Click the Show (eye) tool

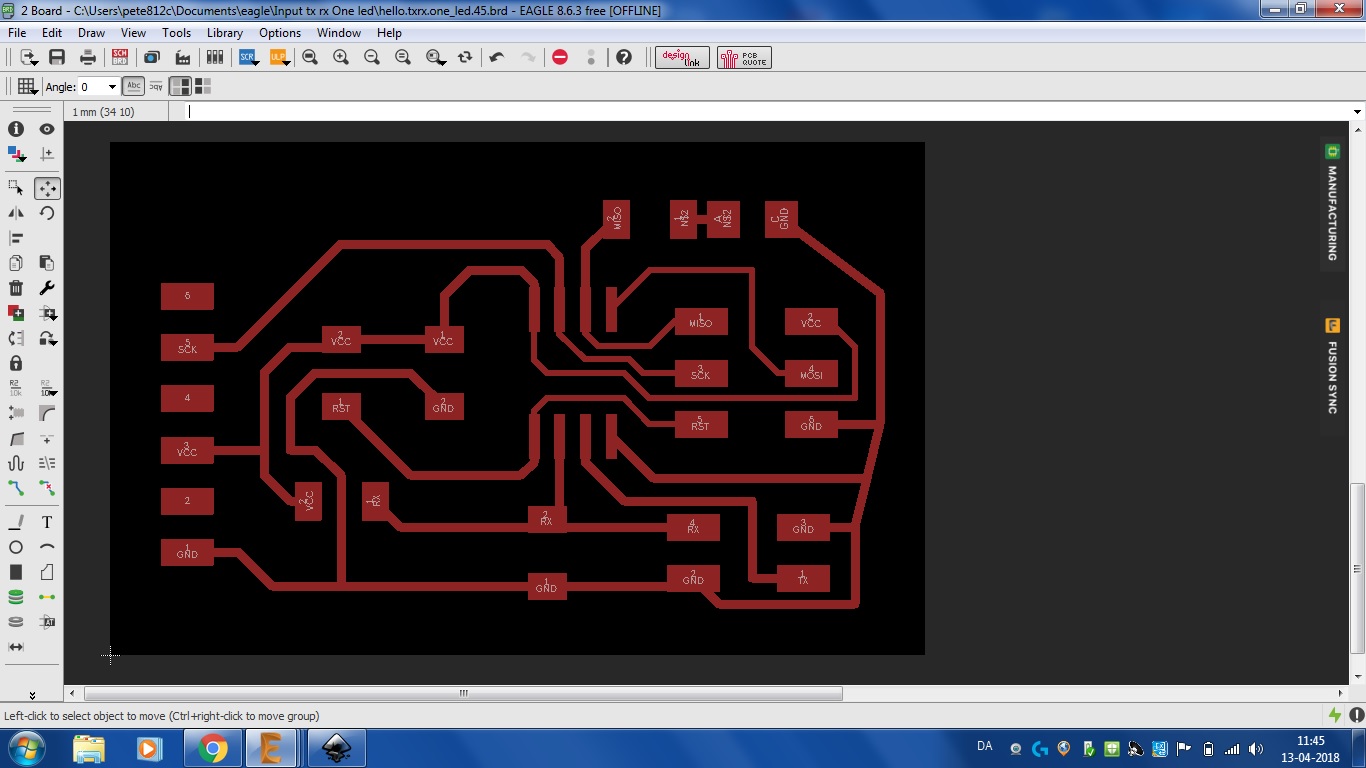point(47,129)
